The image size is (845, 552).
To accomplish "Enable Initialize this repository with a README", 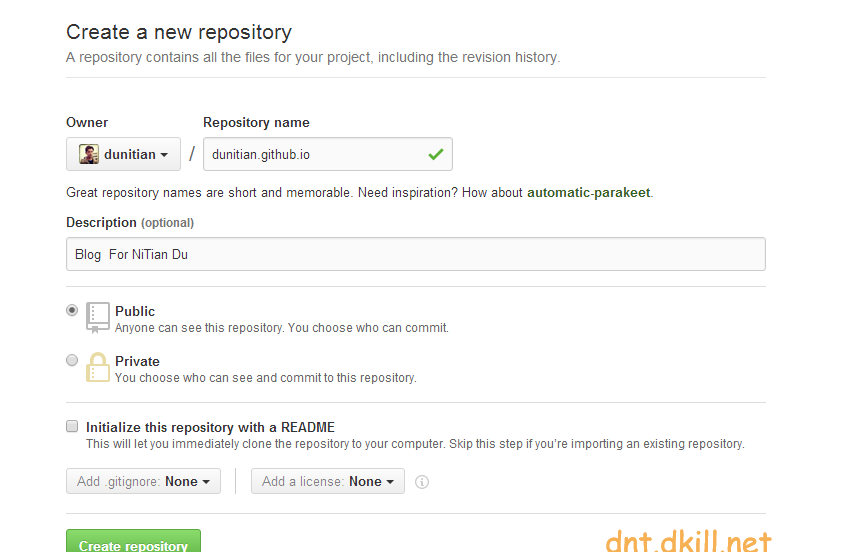I will (x=72, y=426).
